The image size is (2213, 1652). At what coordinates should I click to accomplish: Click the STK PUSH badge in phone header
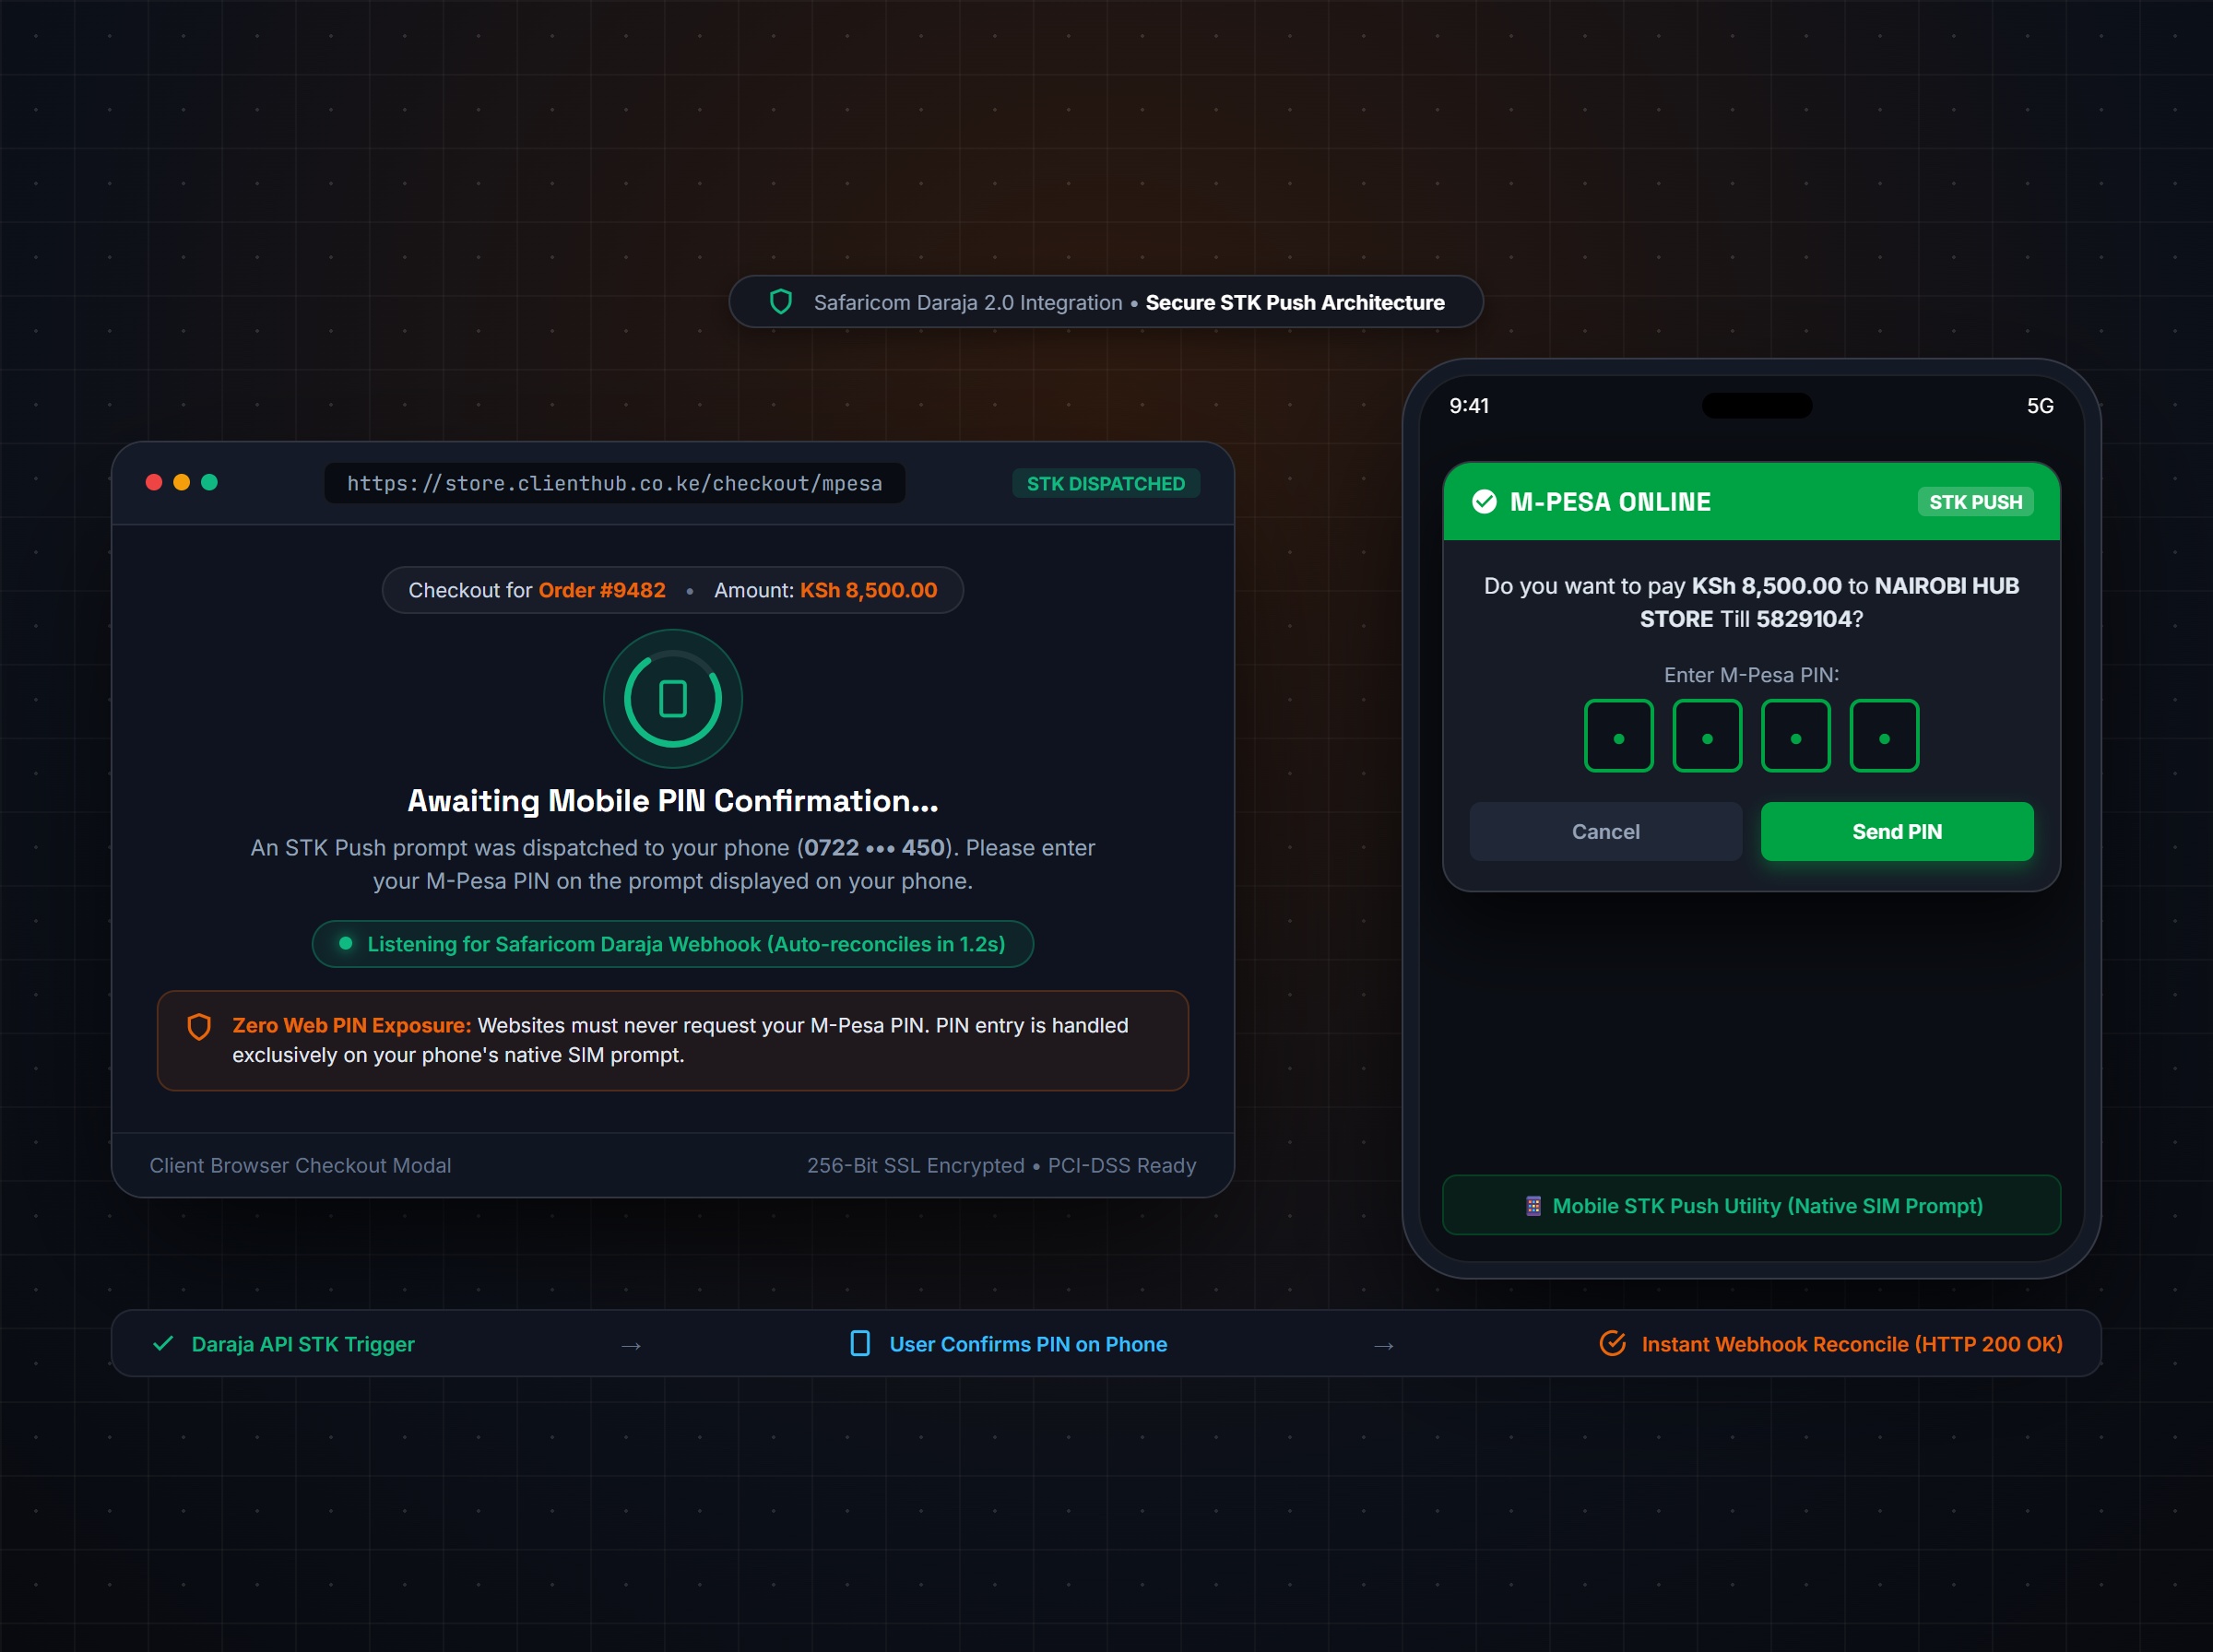click(1975, 502)
